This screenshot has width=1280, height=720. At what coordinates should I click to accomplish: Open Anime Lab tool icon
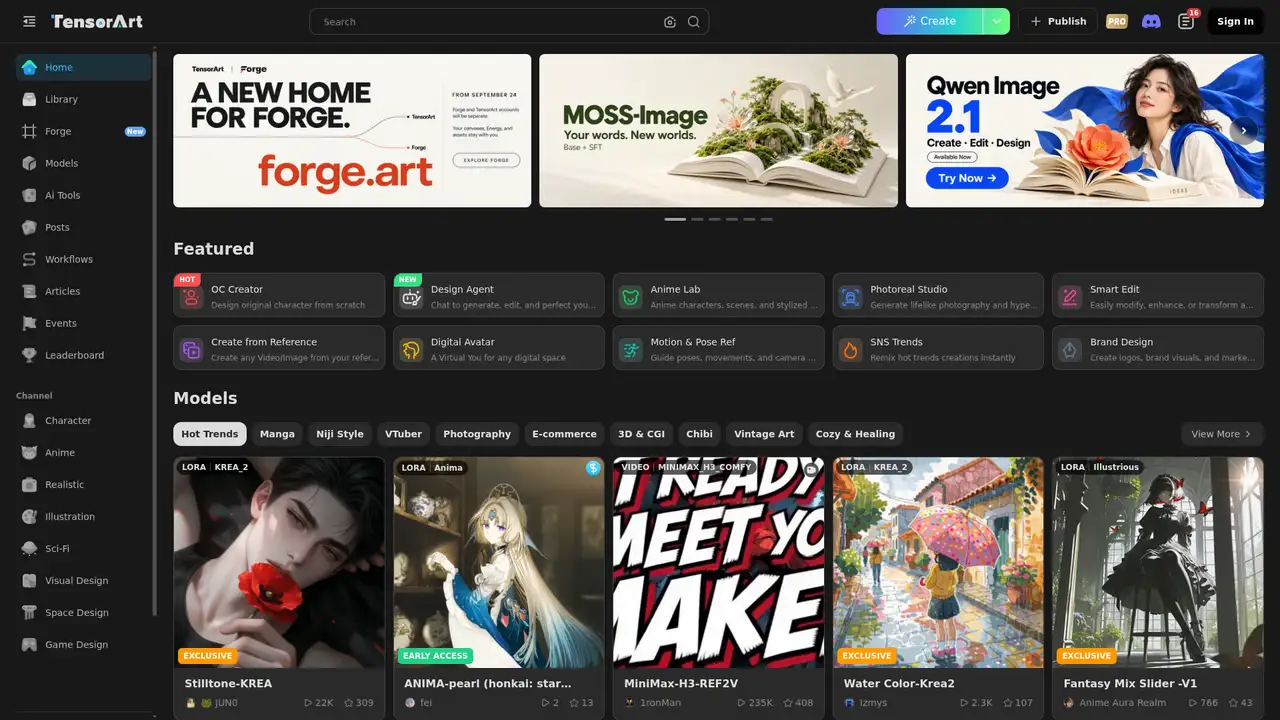pos(630,297)
